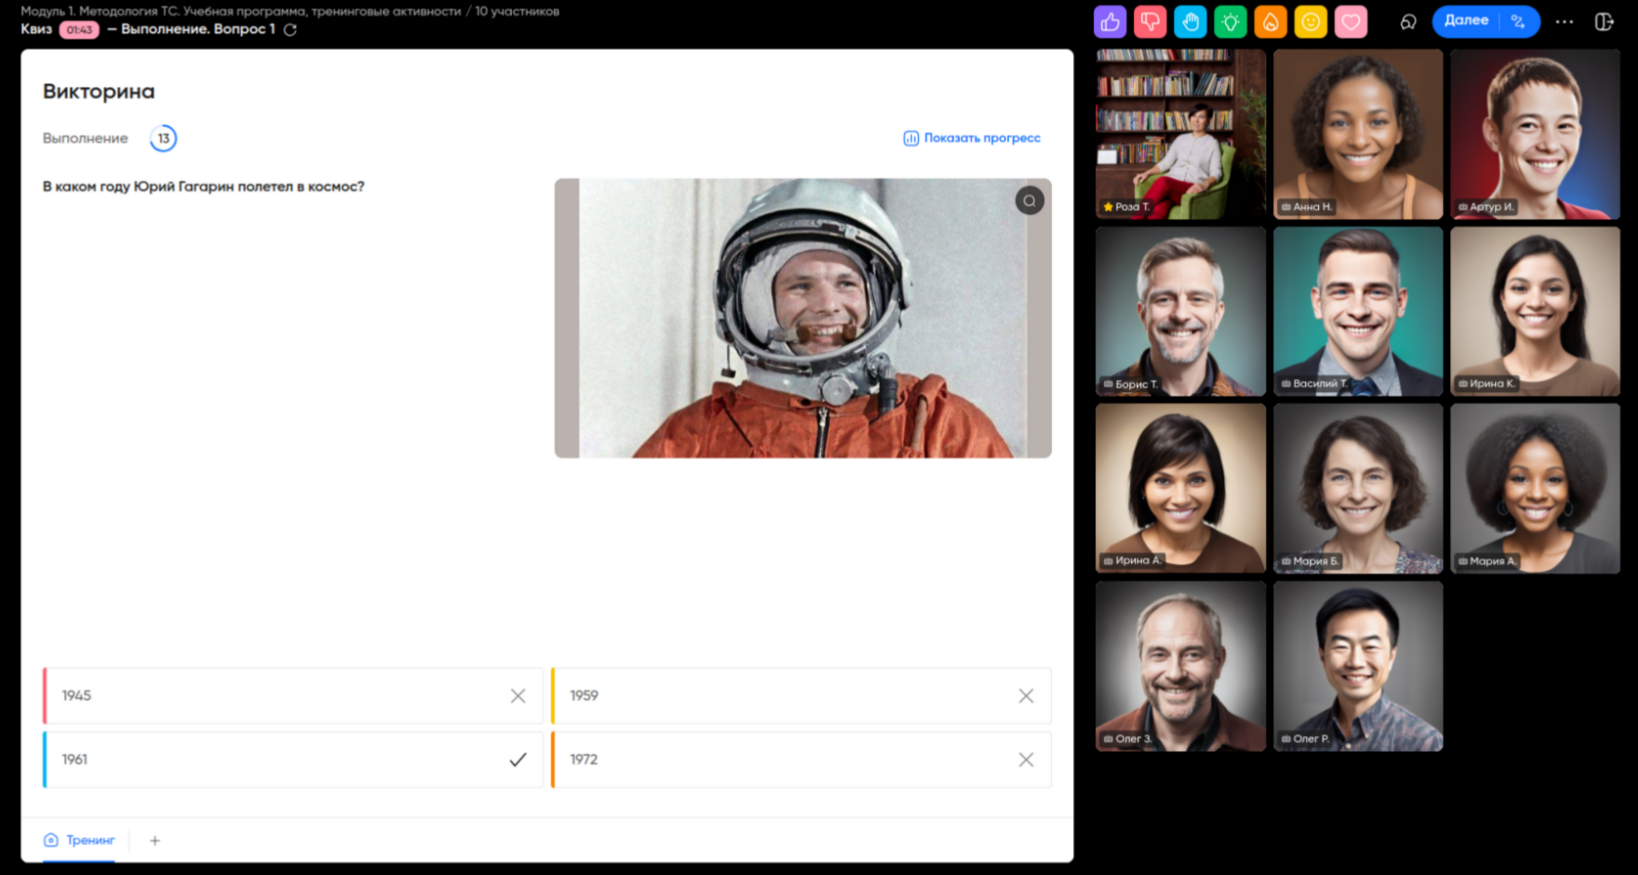Click the exit room icon
1638x875 pixels.
(1604, 21)
